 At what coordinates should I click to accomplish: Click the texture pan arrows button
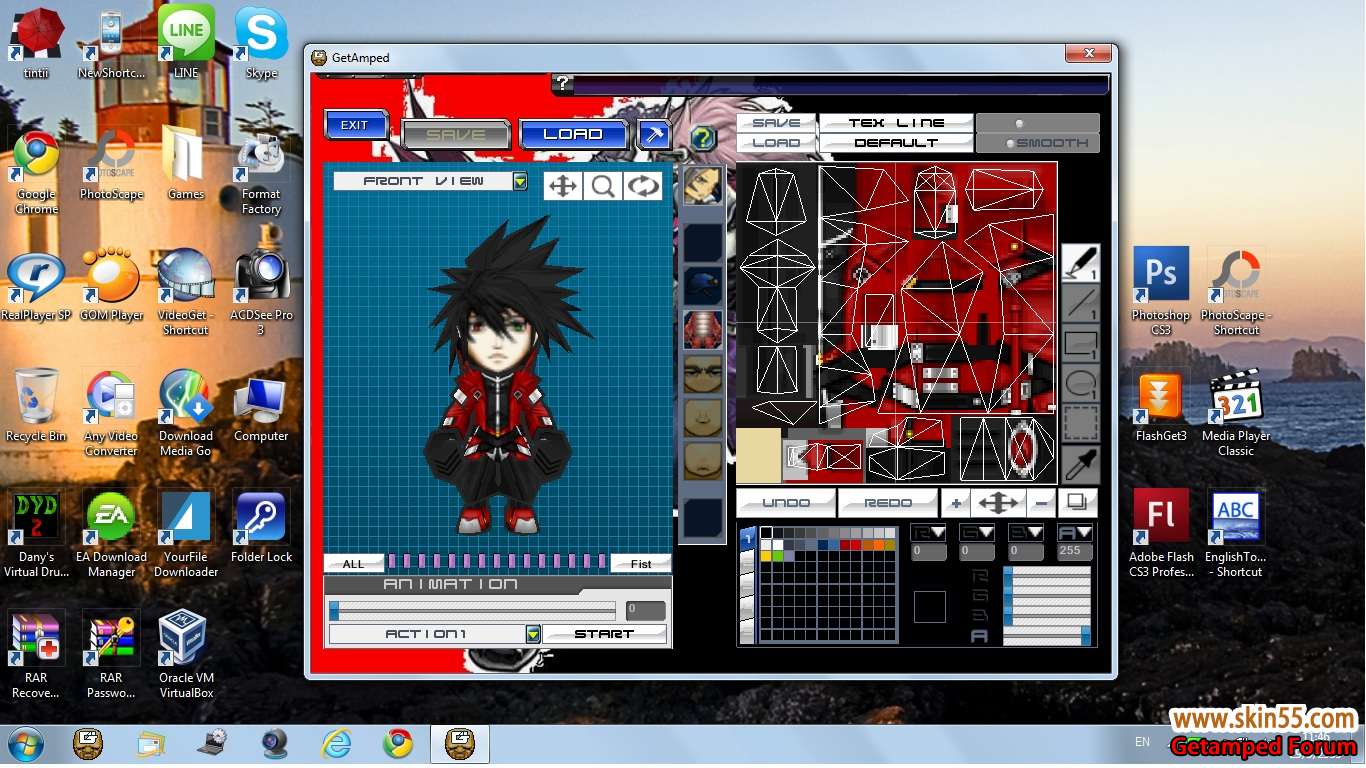click(x=999, y=503)
